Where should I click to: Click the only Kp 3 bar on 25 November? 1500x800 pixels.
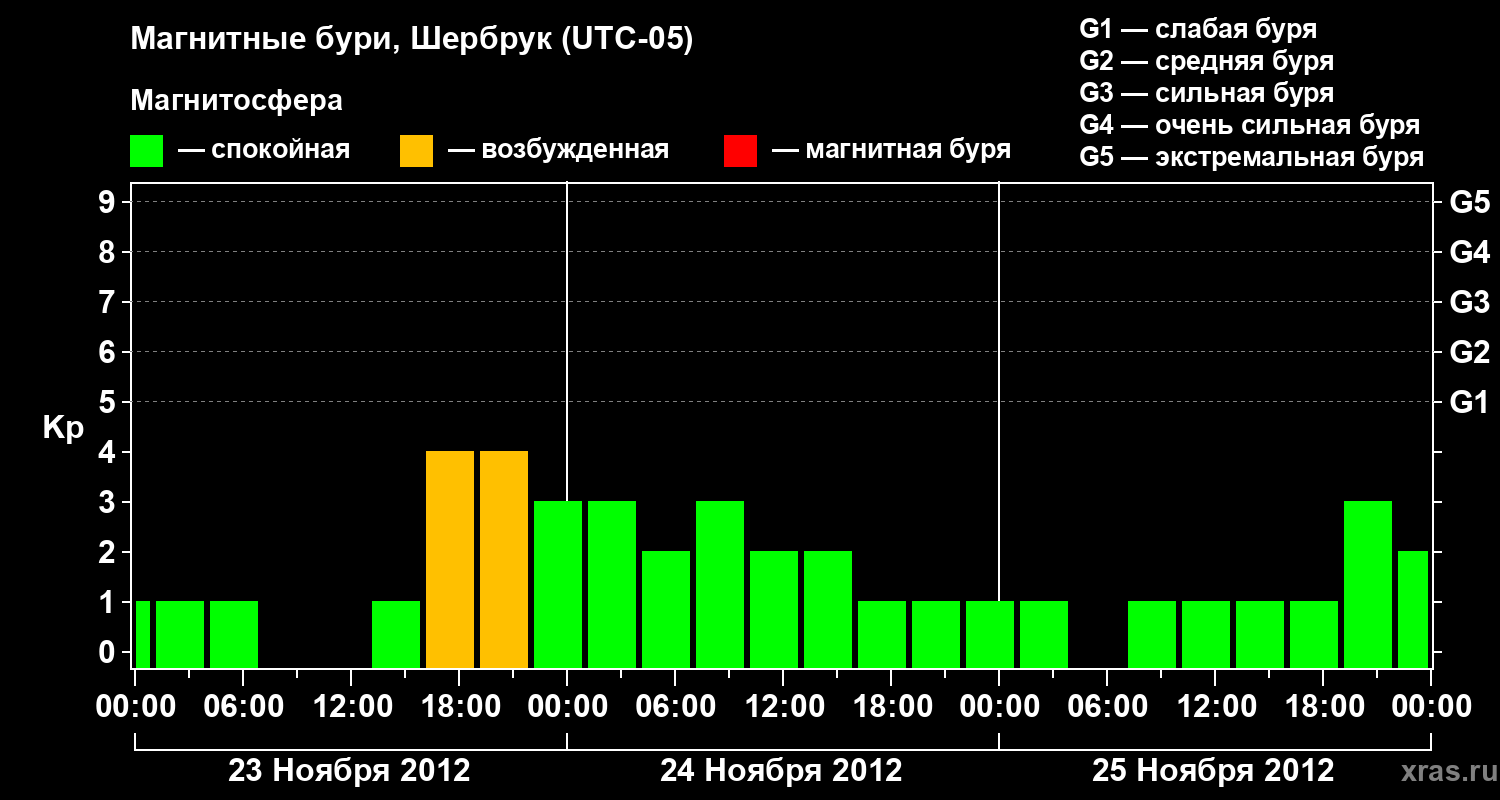(x=1368, y=584)
